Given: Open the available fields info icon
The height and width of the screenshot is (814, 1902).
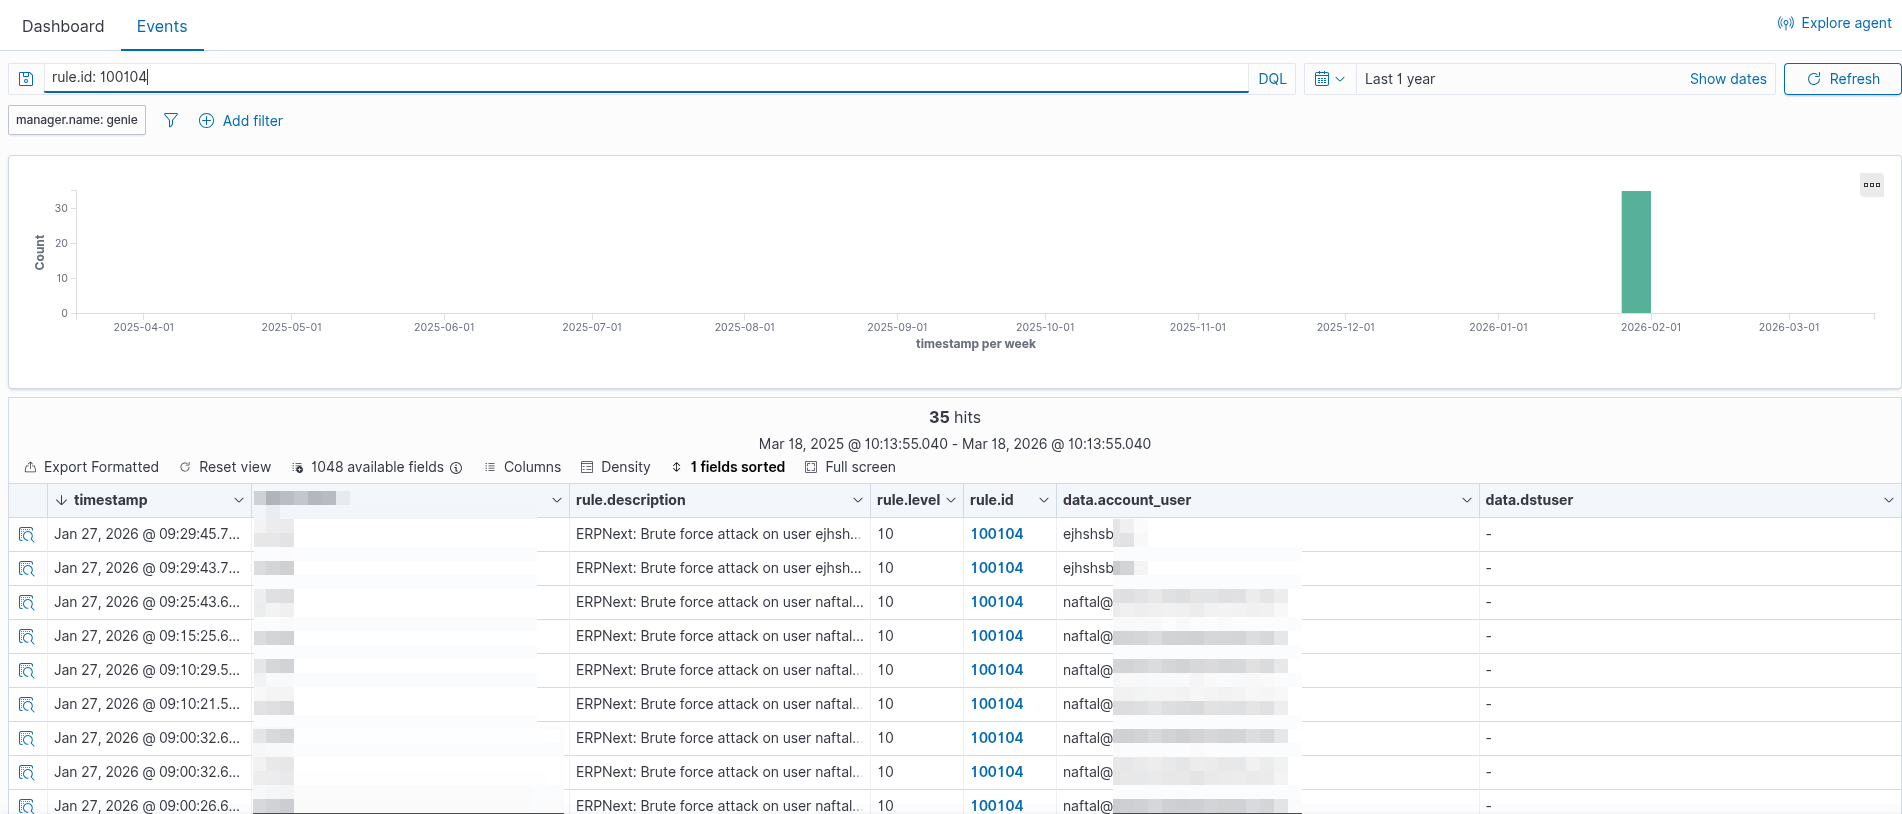Looking at the screenshot, I should click(x=456, y=468).
